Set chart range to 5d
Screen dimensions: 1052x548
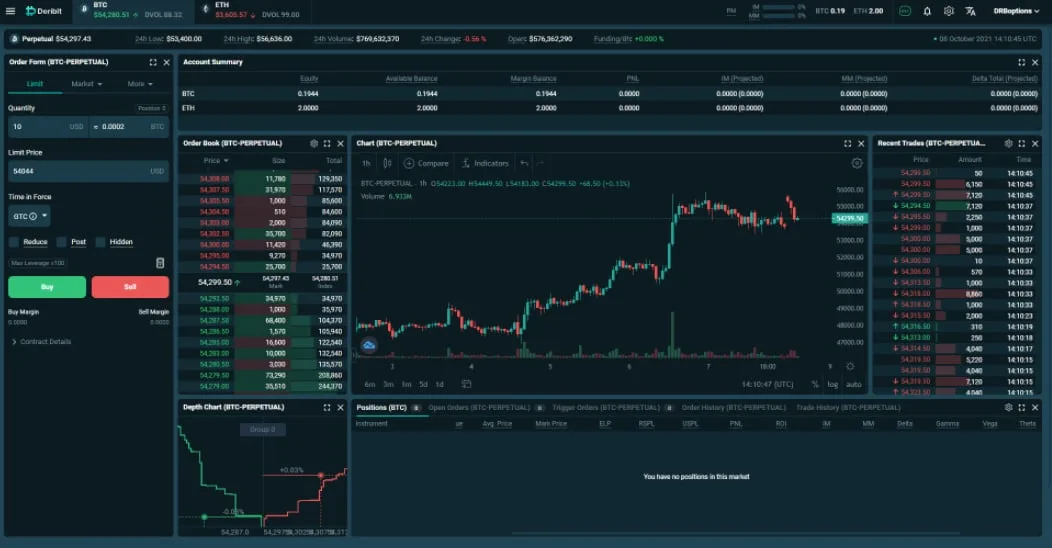pos(423,384)
